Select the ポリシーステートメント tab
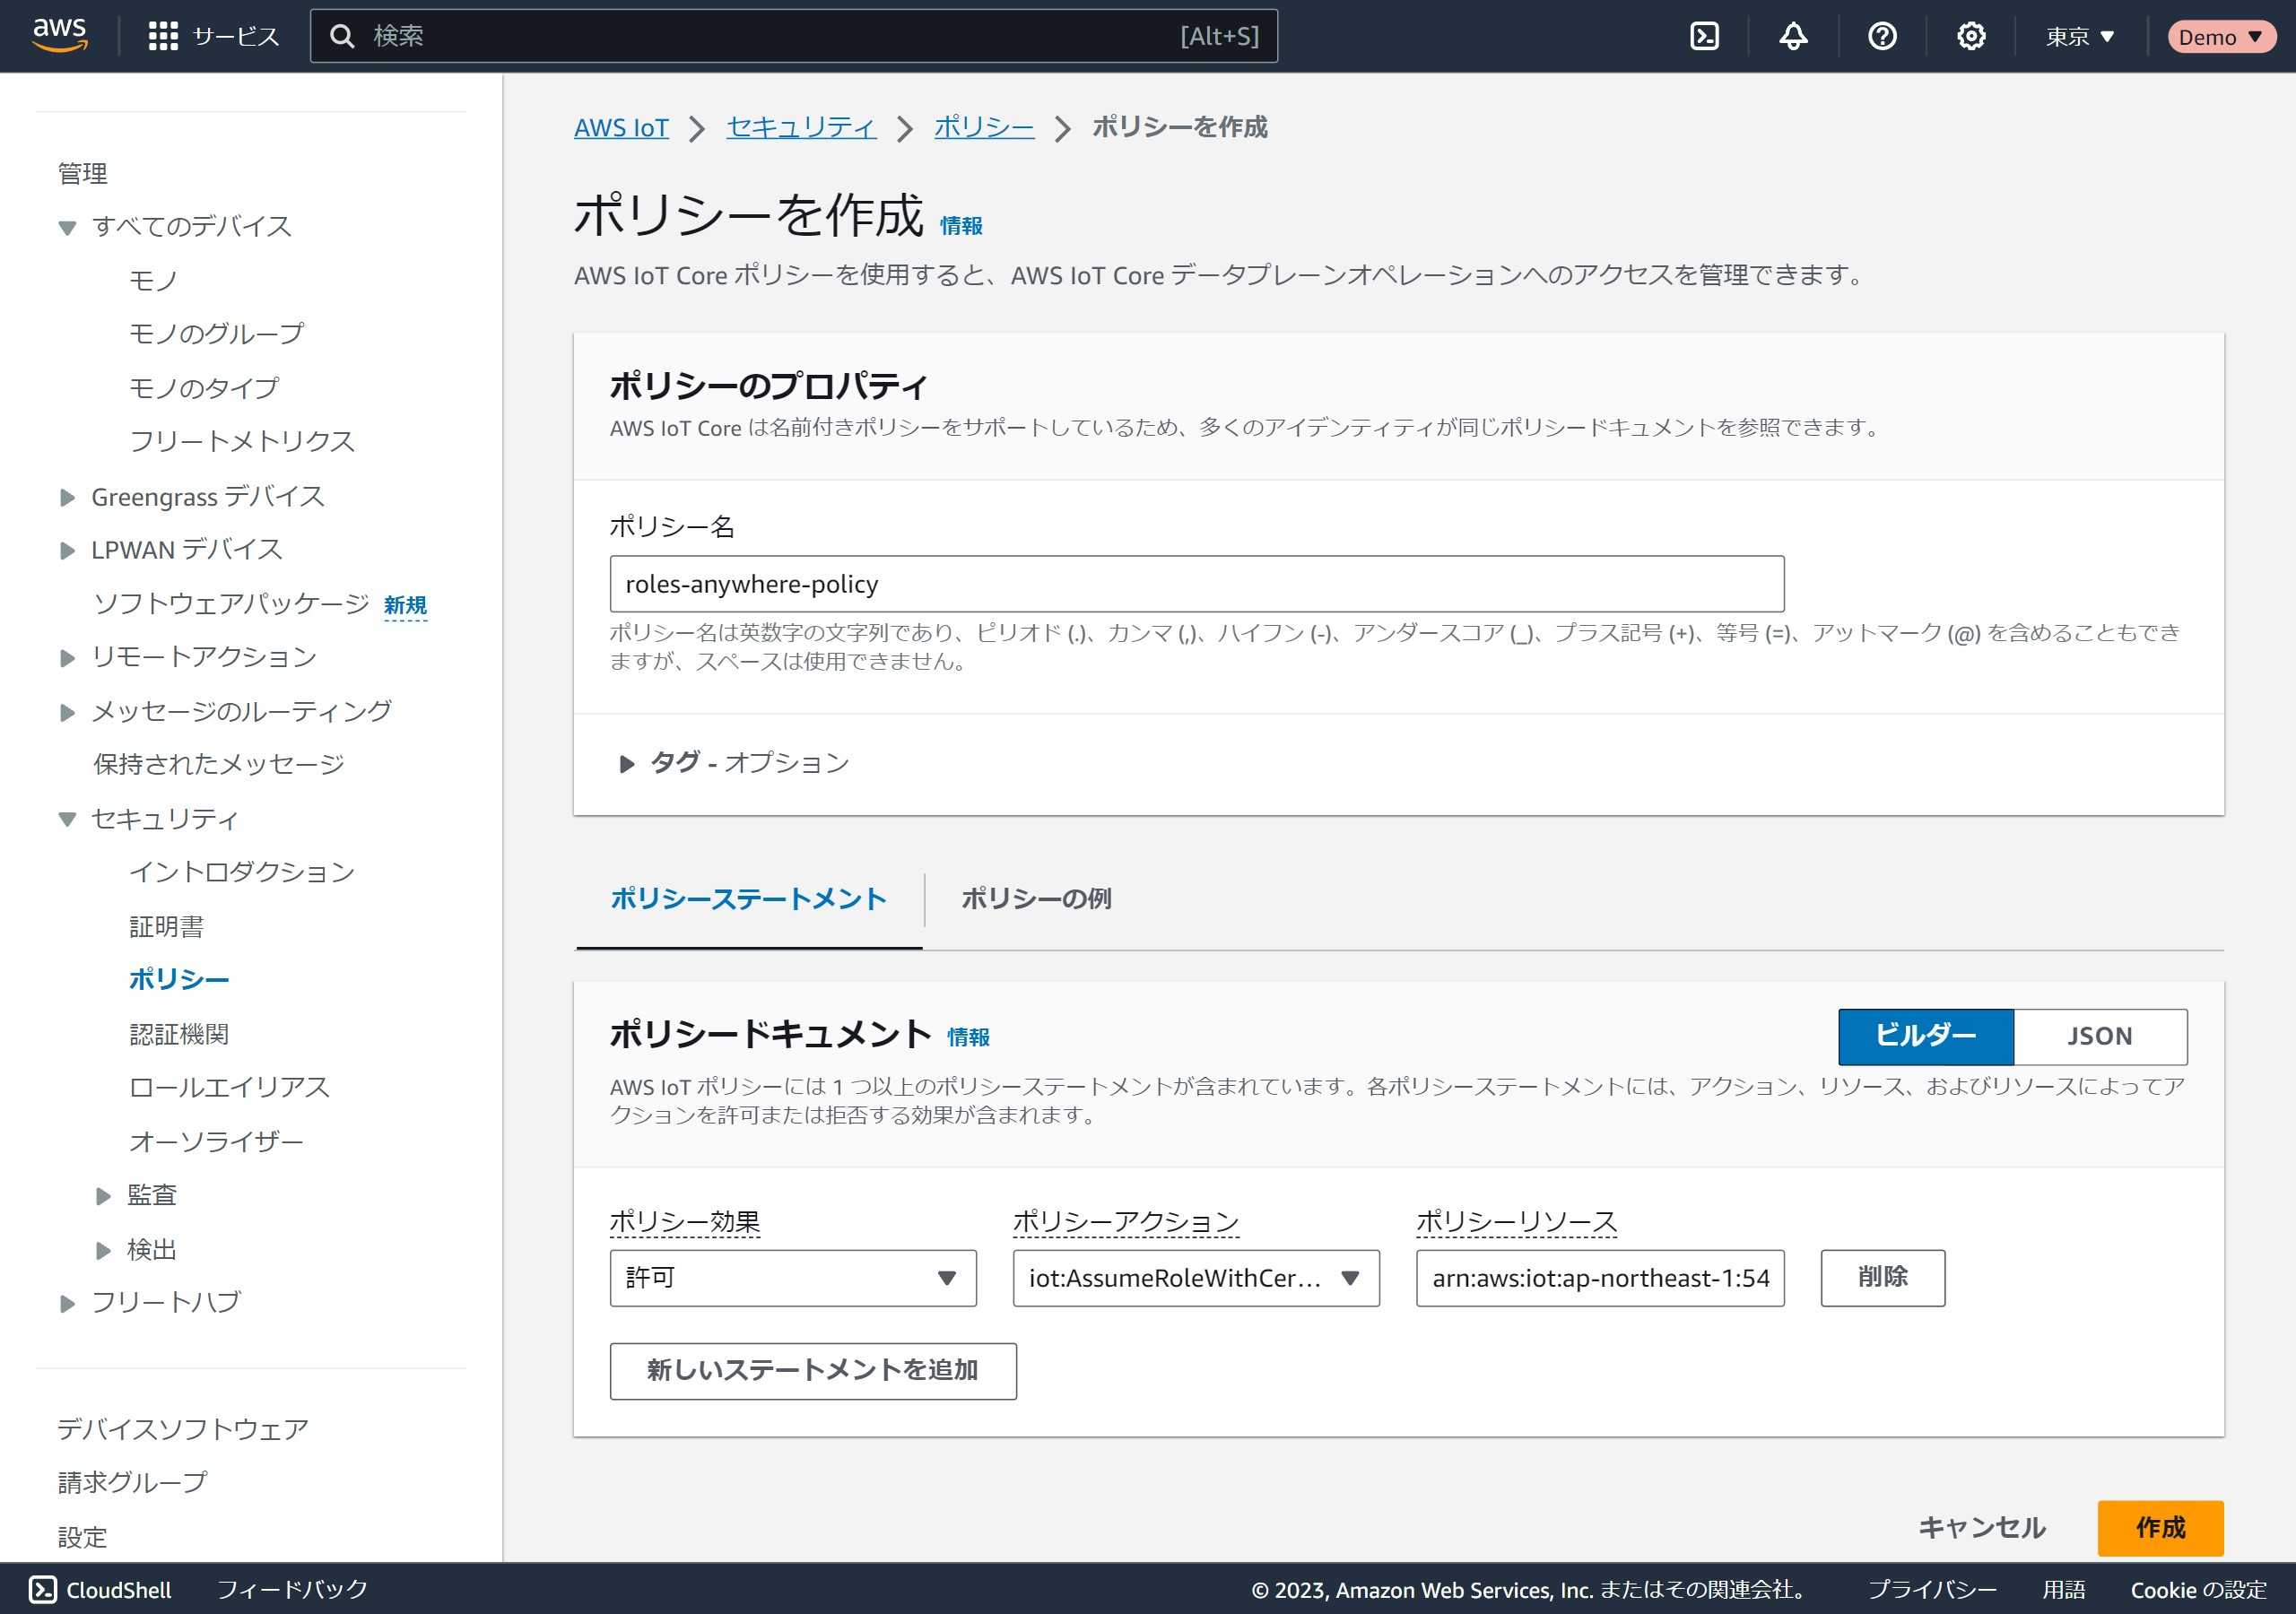 click(748, 898)
